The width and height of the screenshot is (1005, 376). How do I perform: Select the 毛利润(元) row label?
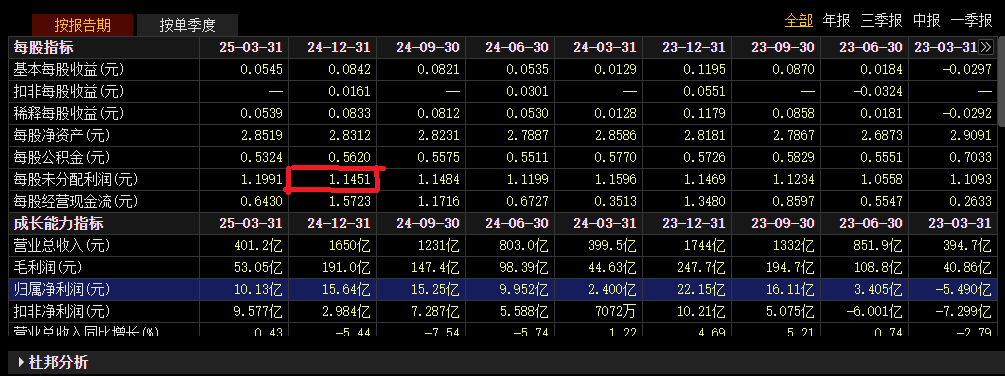tap(48, 267)
